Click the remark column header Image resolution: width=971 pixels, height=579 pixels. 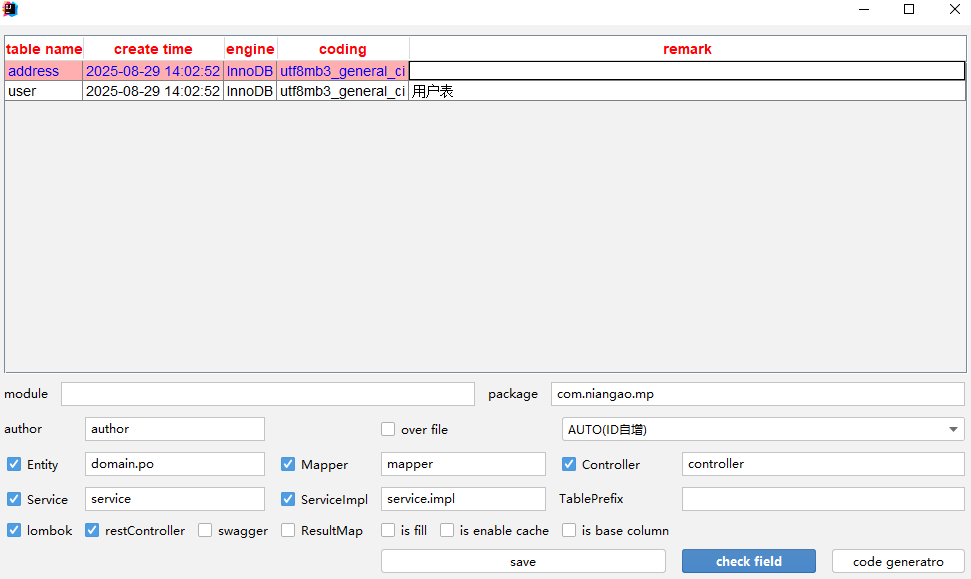687,49
